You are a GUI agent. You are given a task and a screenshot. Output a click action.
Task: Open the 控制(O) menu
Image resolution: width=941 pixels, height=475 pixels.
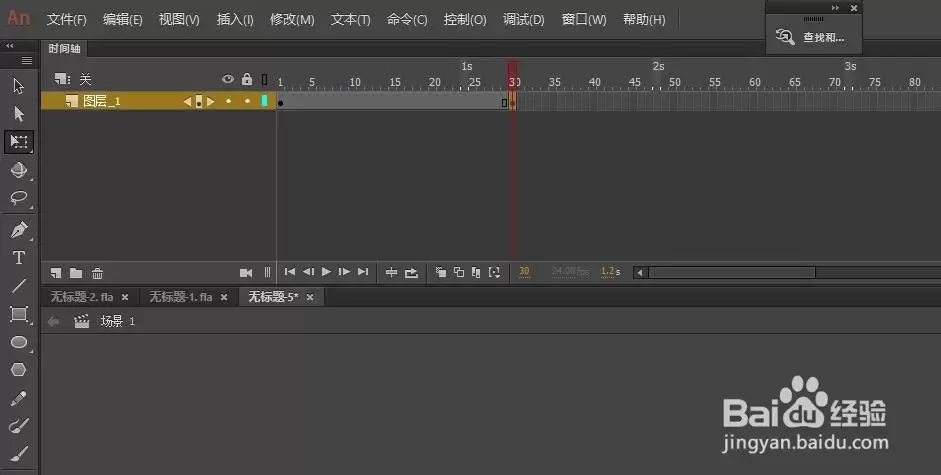465,20
